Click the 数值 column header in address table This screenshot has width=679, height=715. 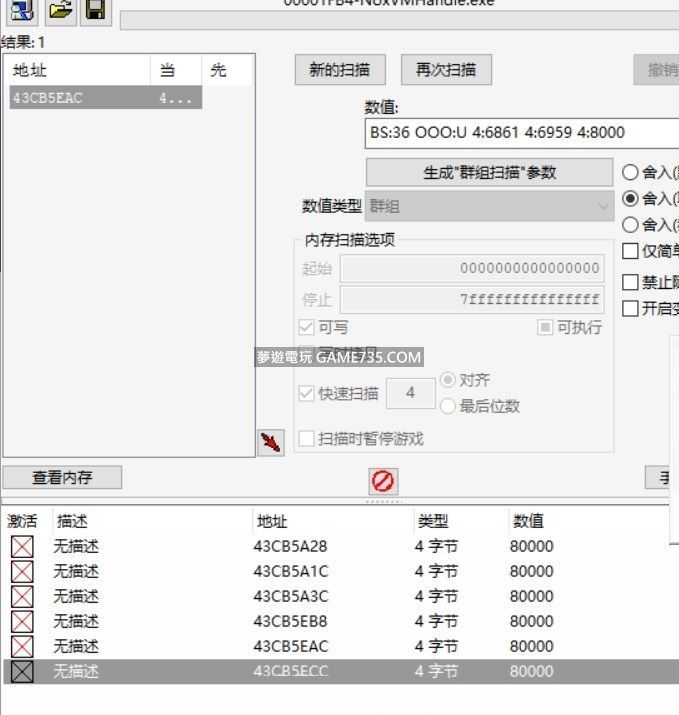[x=529, y=521]
